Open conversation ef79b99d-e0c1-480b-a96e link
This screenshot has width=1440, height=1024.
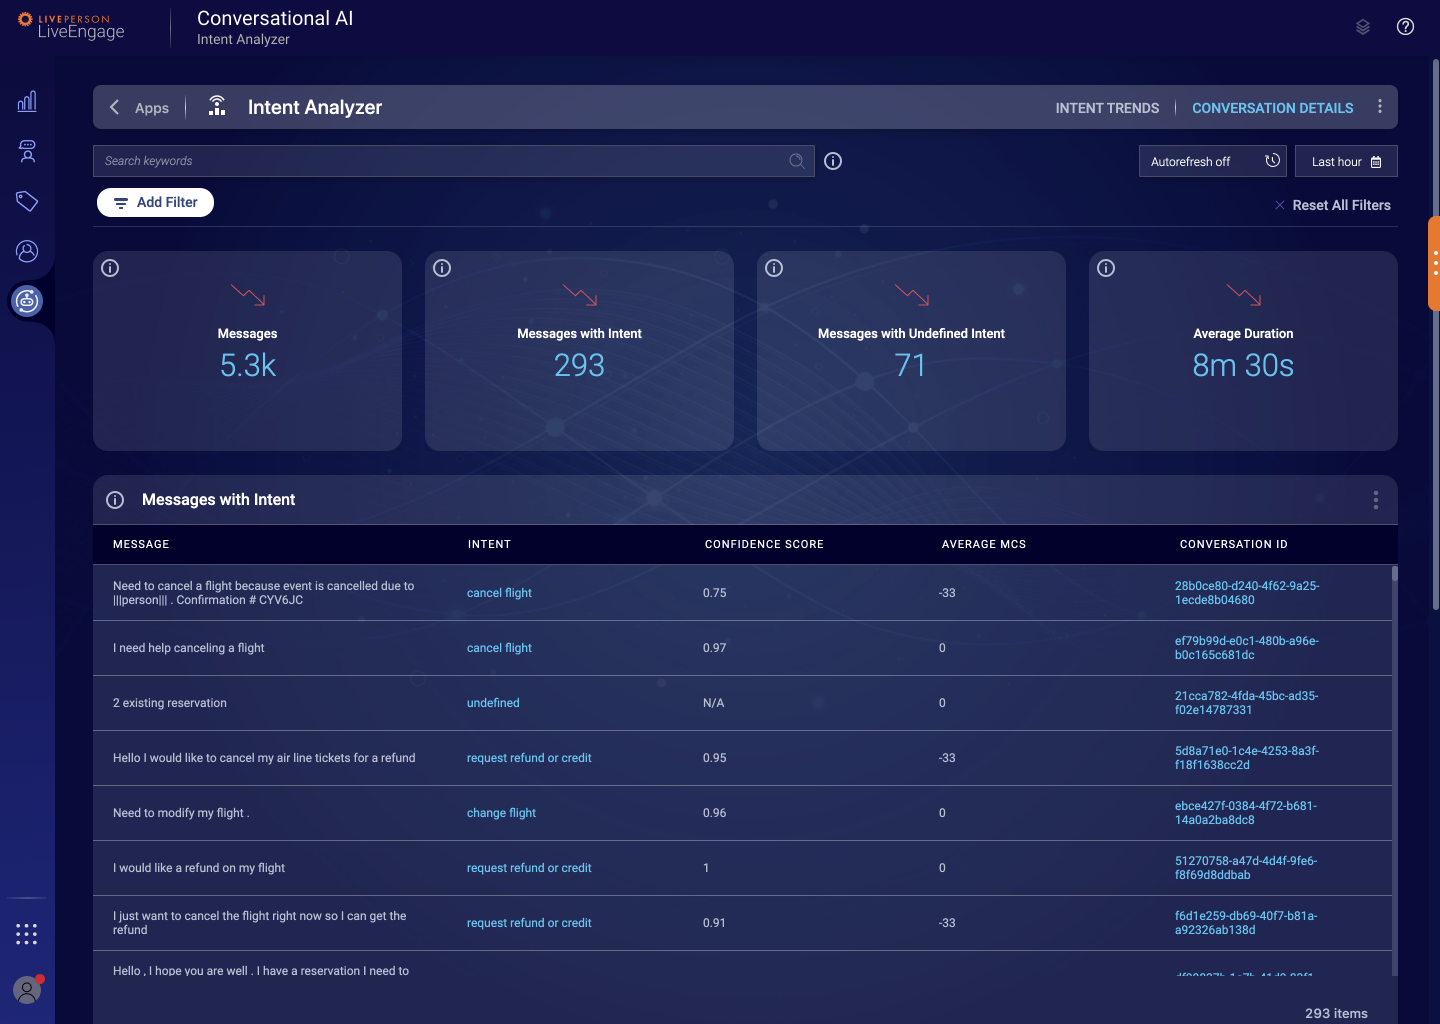[x=1247, y=648]
